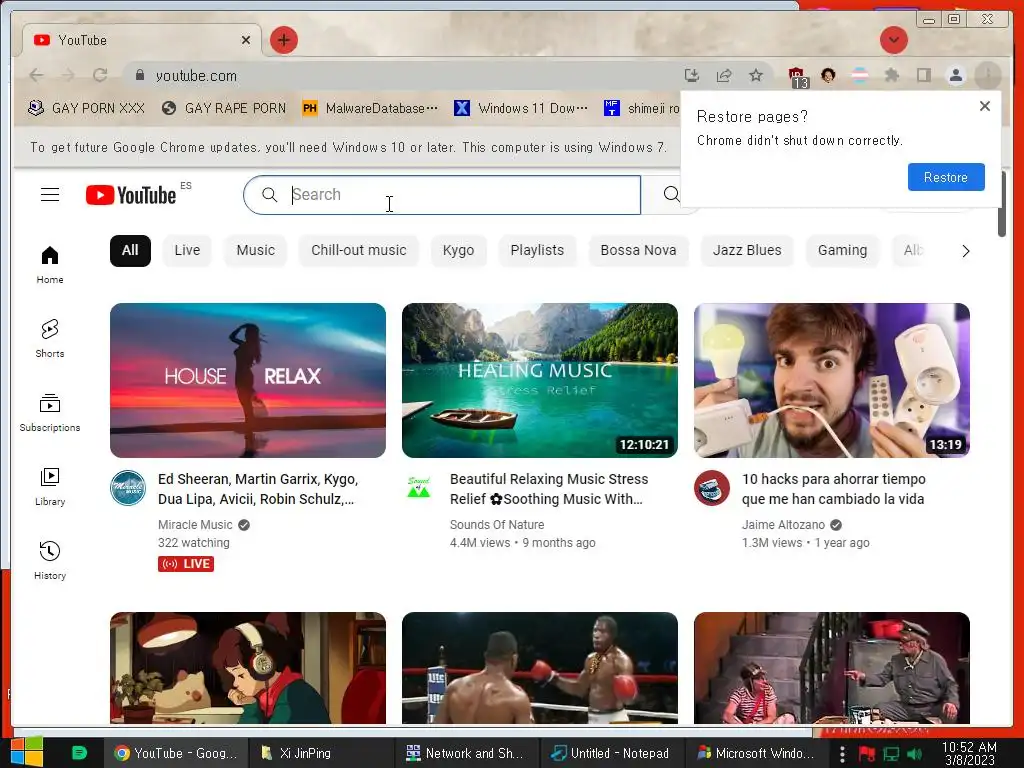Click the page vertical scrollbar thumb
This screenshot has height=768, width=1024.
tap(1002, 205)
